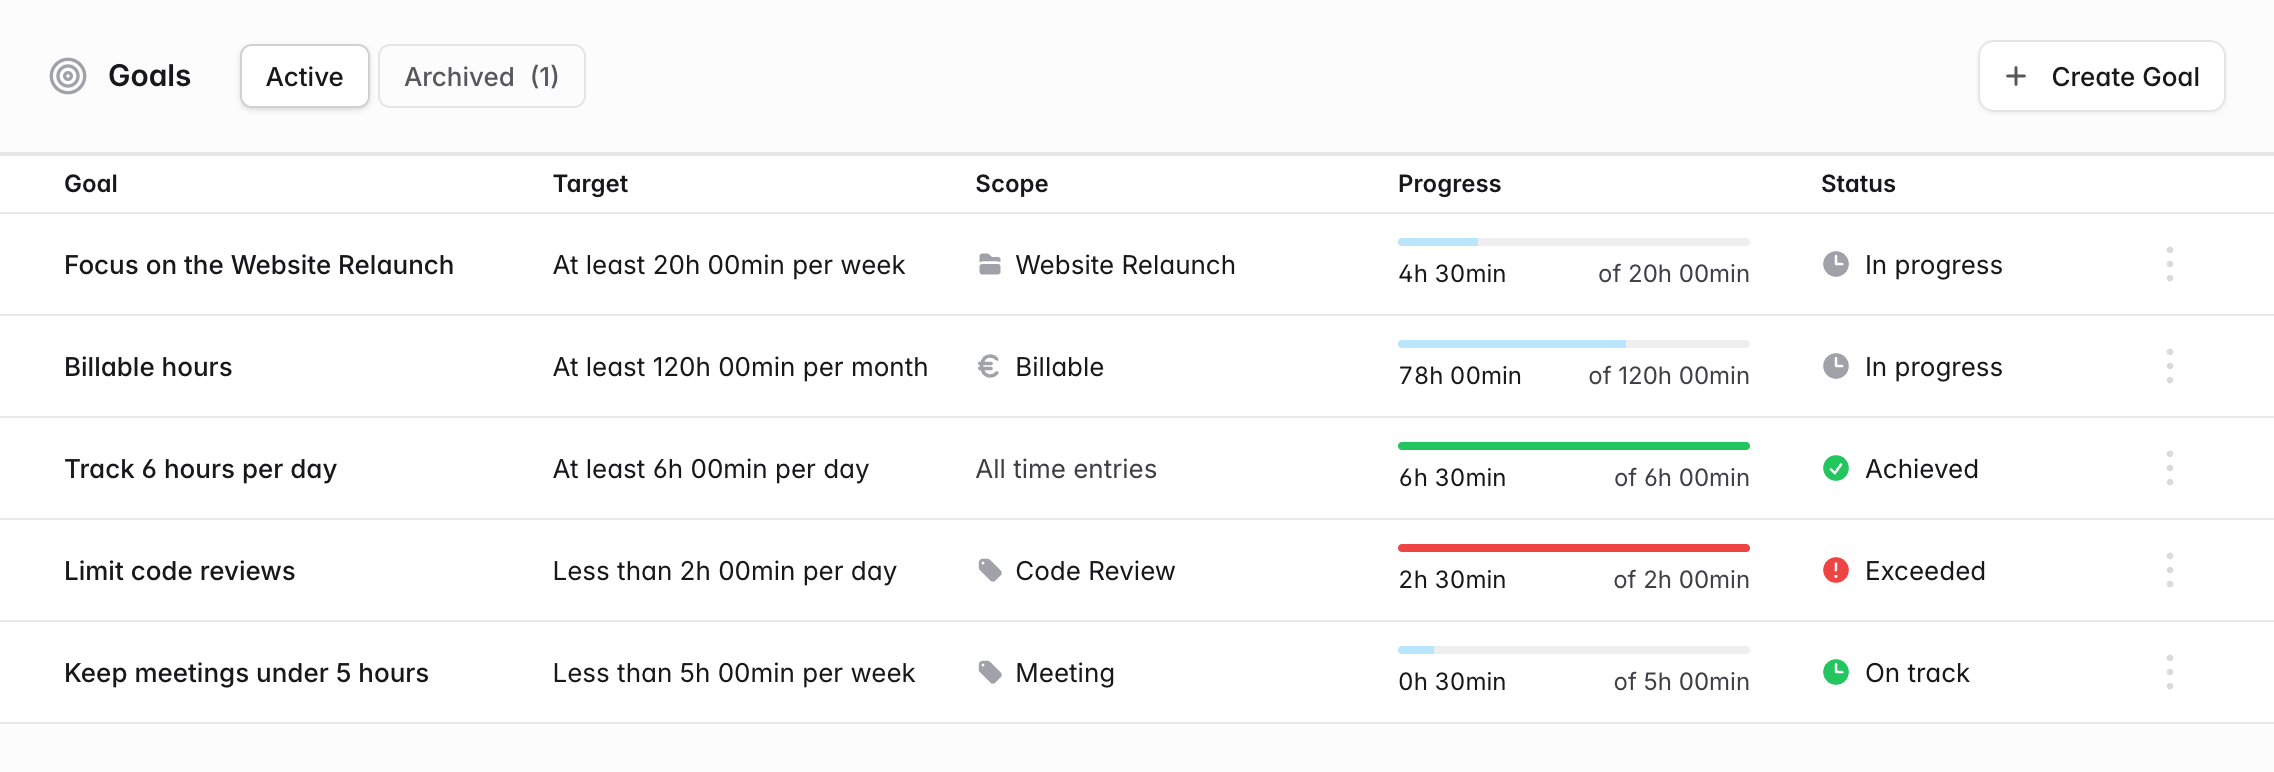
Task: Click the Create Goal button
Action: [x=2102, y=76]
